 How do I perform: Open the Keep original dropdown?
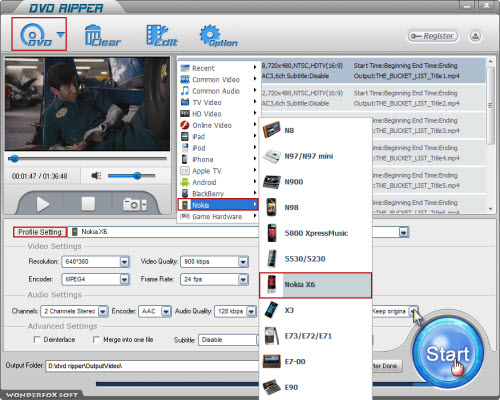click(413, 311)
